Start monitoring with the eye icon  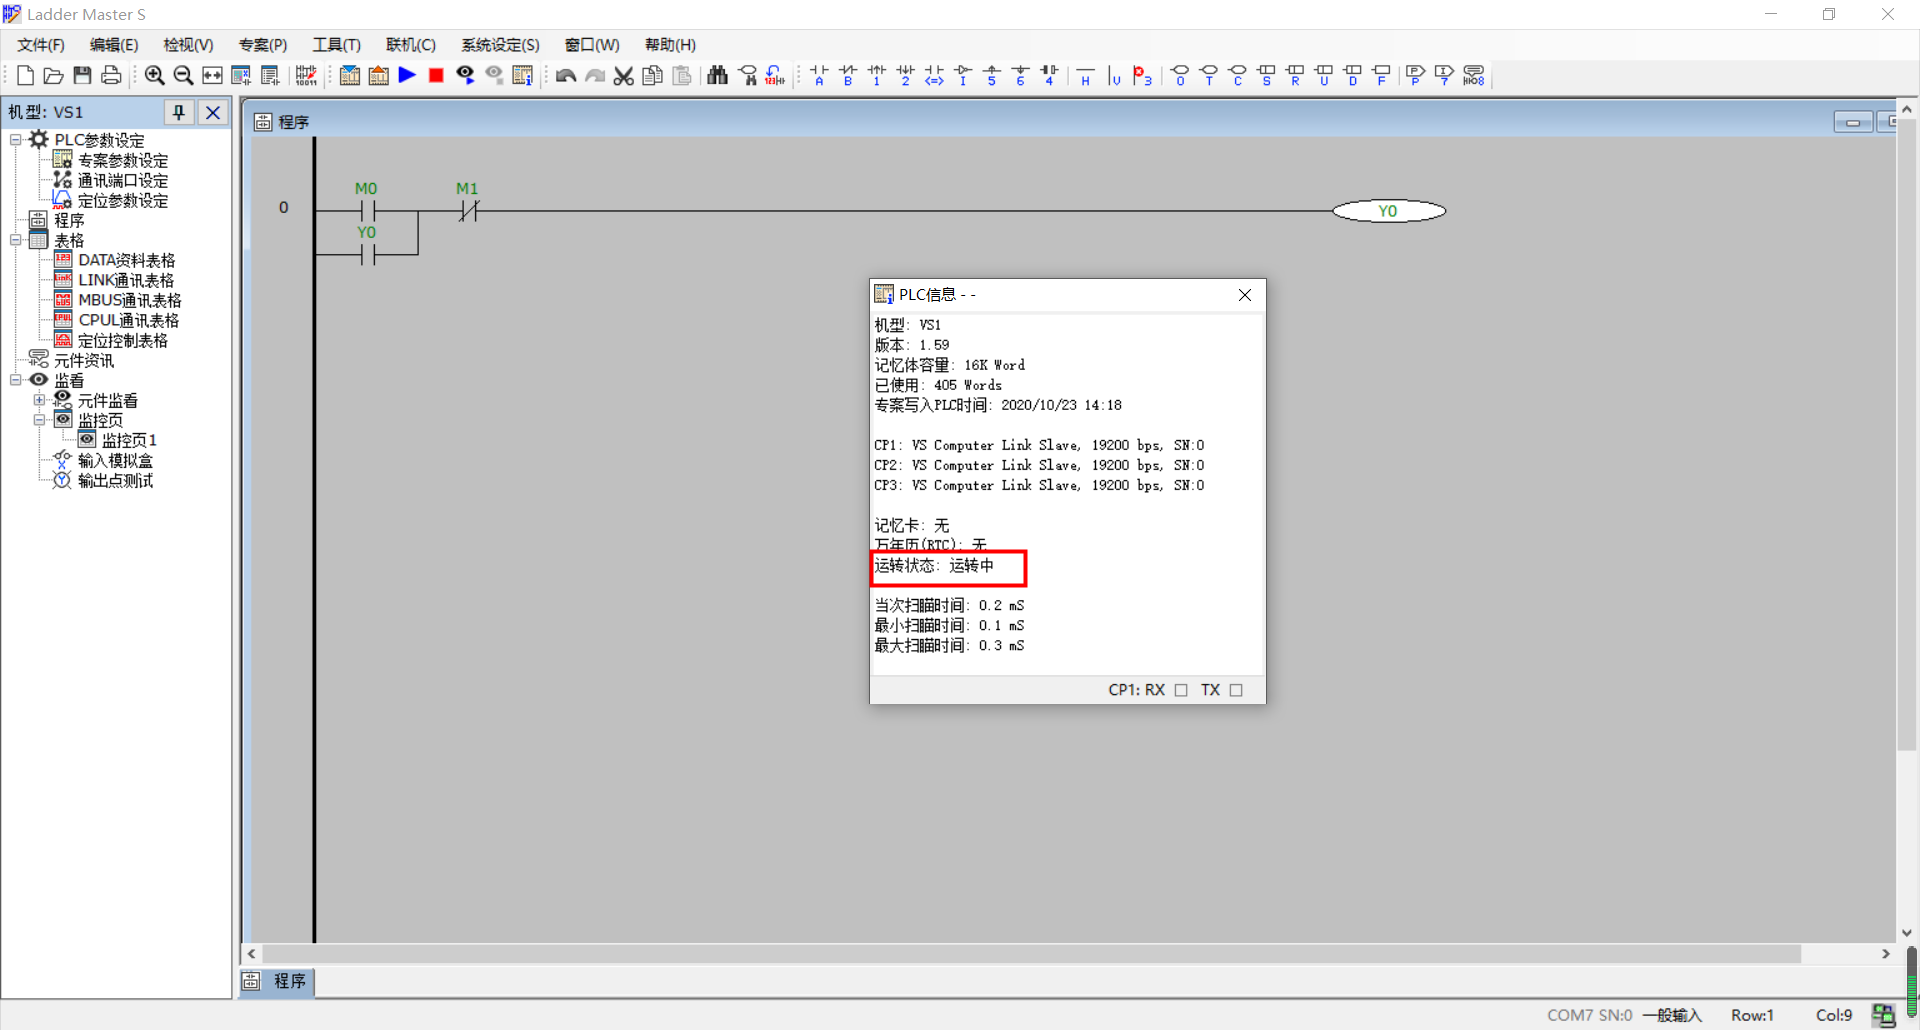(465, 75)
